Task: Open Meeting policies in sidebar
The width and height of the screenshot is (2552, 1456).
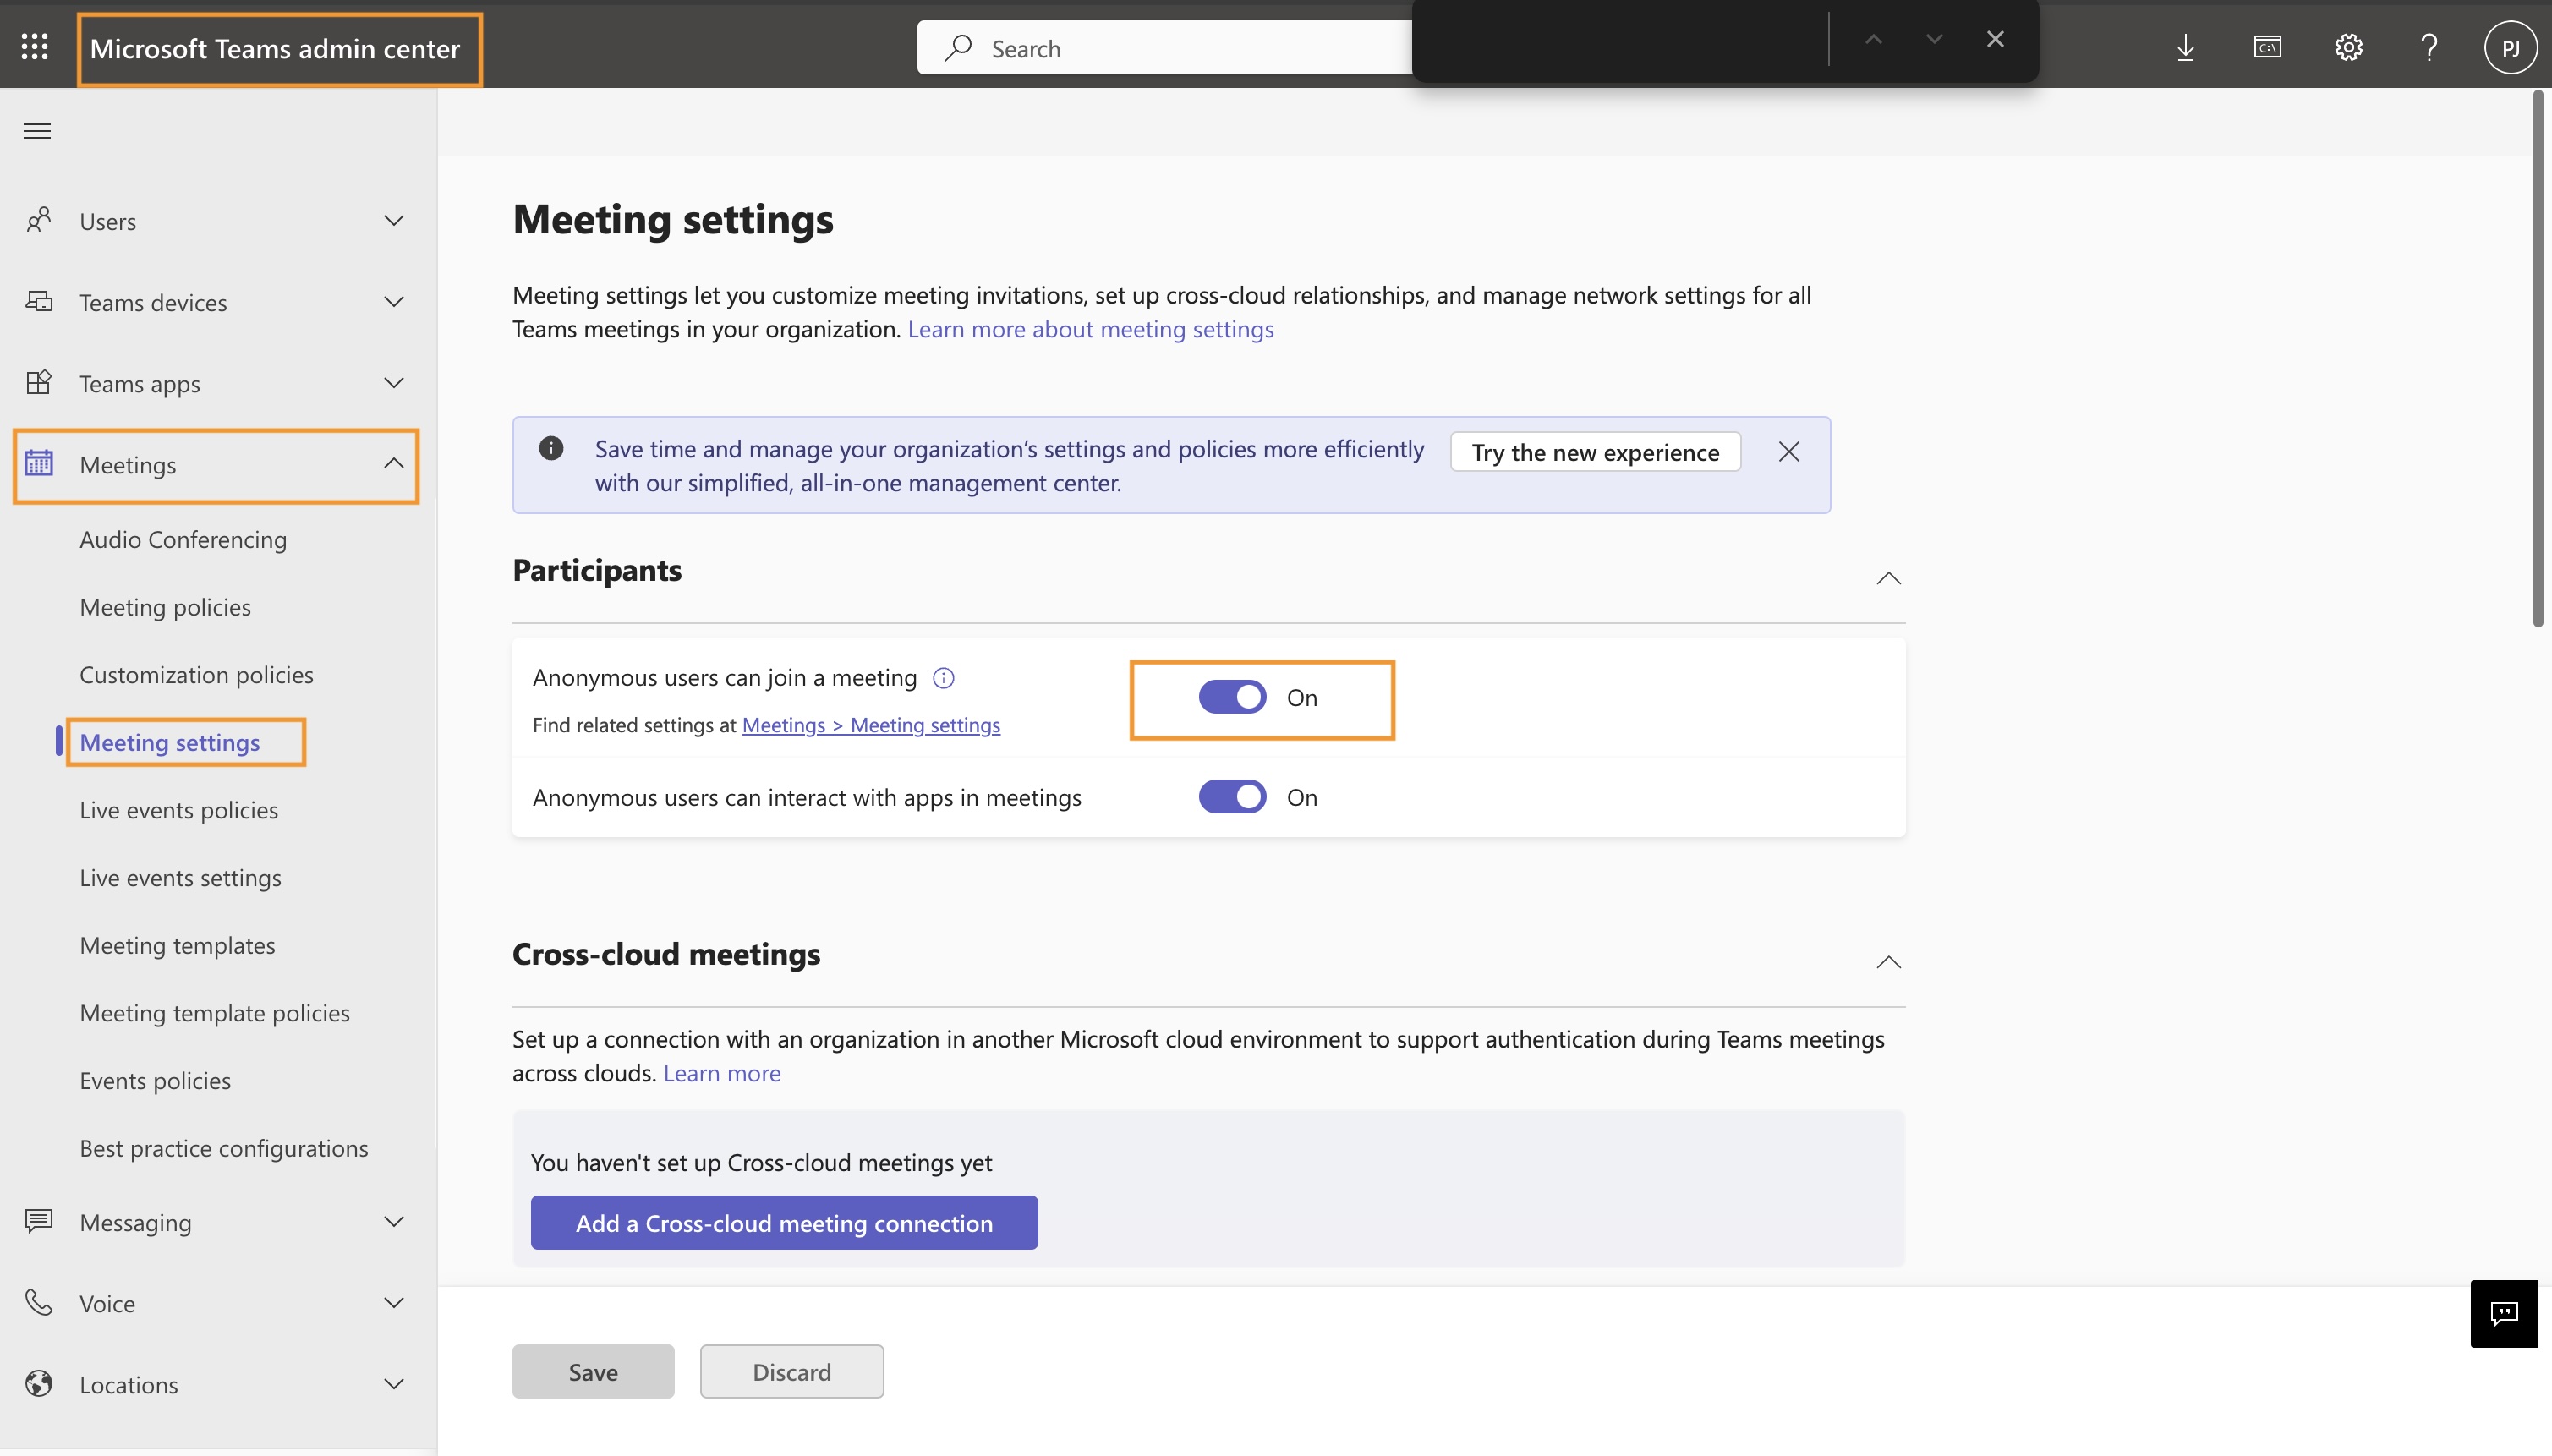Action: point(165,607)
